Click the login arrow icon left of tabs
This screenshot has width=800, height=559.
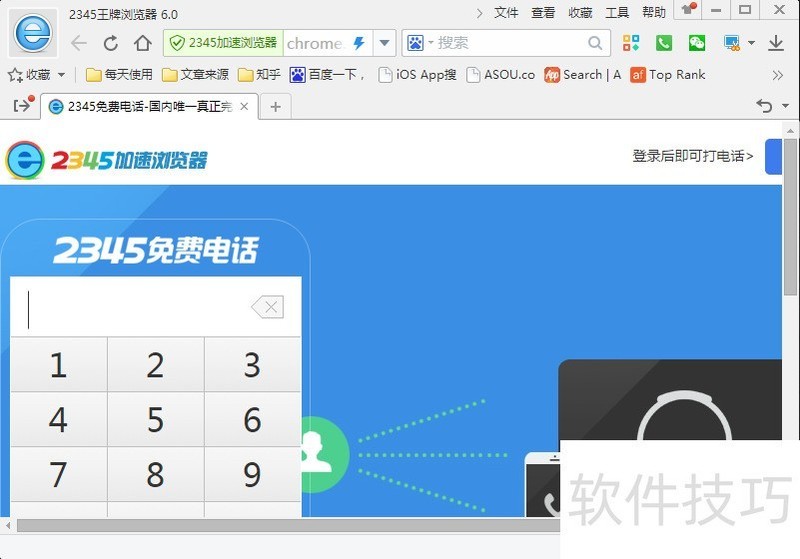(x=22, y=106)
